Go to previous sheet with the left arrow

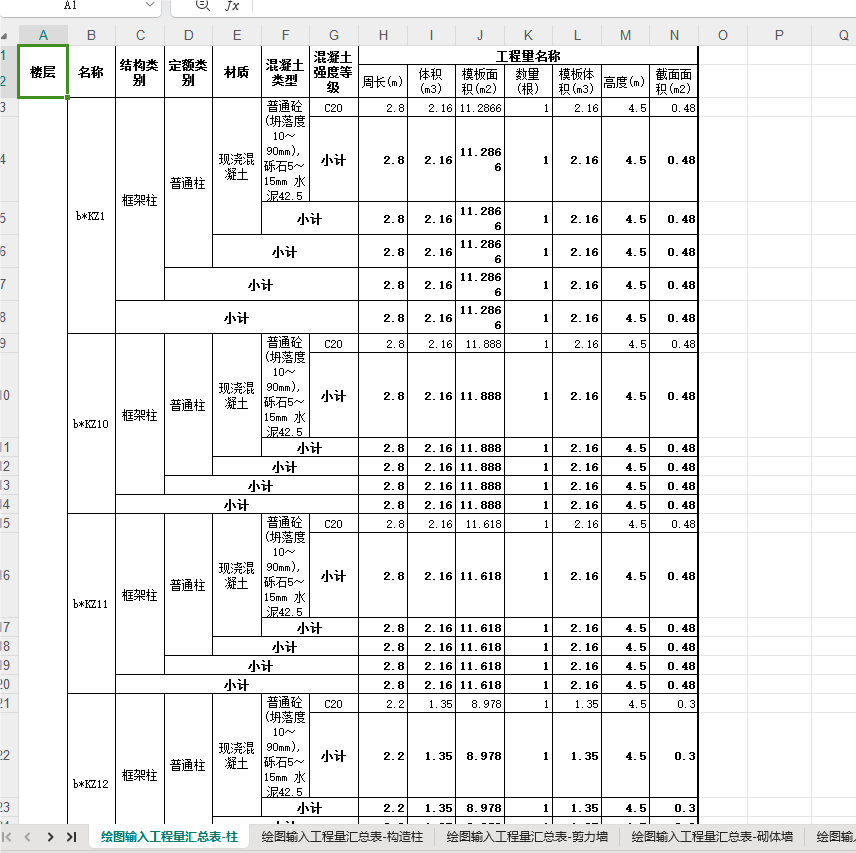point(28,837)
